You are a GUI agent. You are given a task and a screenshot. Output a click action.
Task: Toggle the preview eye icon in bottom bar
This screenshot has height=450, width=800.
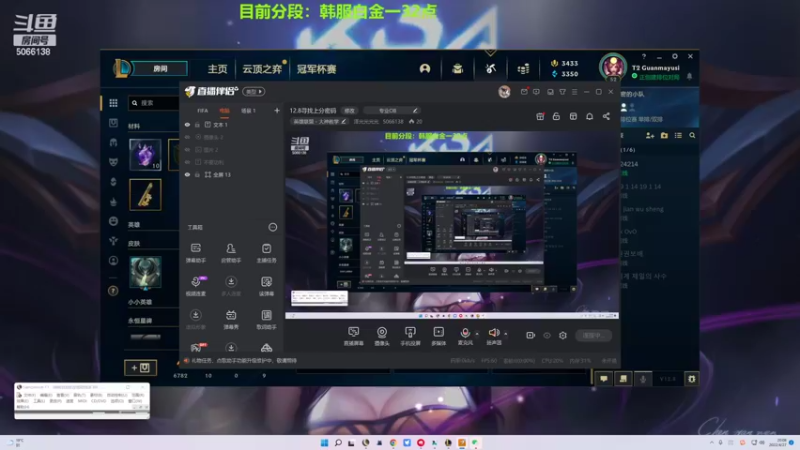click(x=547, y=335)
